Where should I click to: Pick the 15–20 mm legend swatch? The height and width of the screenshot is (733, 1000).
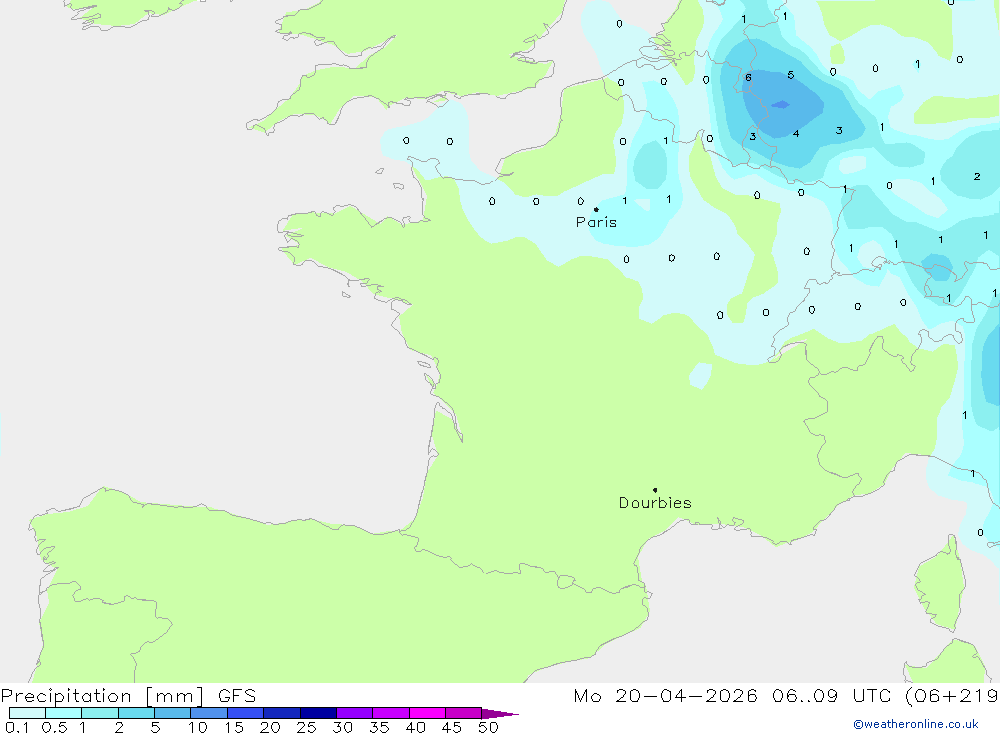(246, 713)
